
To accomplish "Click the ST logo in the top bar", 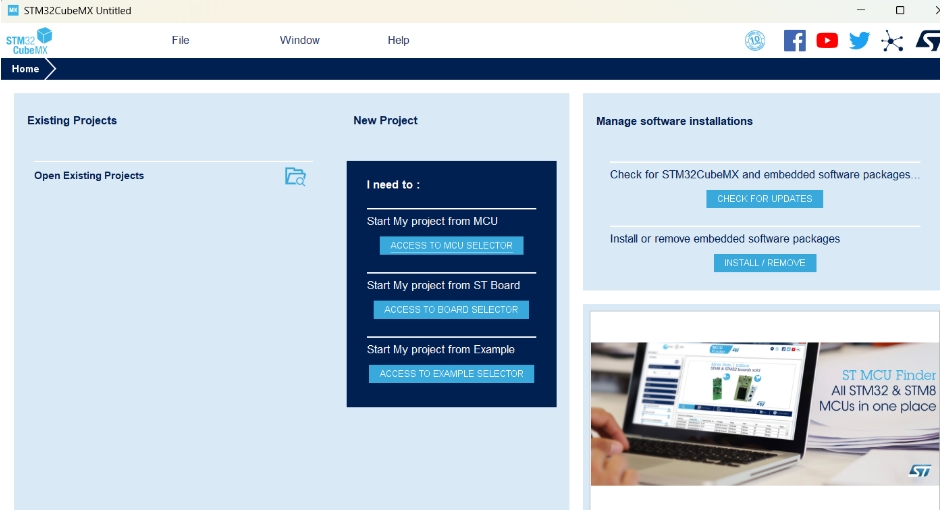I will (x=928, y=41).
